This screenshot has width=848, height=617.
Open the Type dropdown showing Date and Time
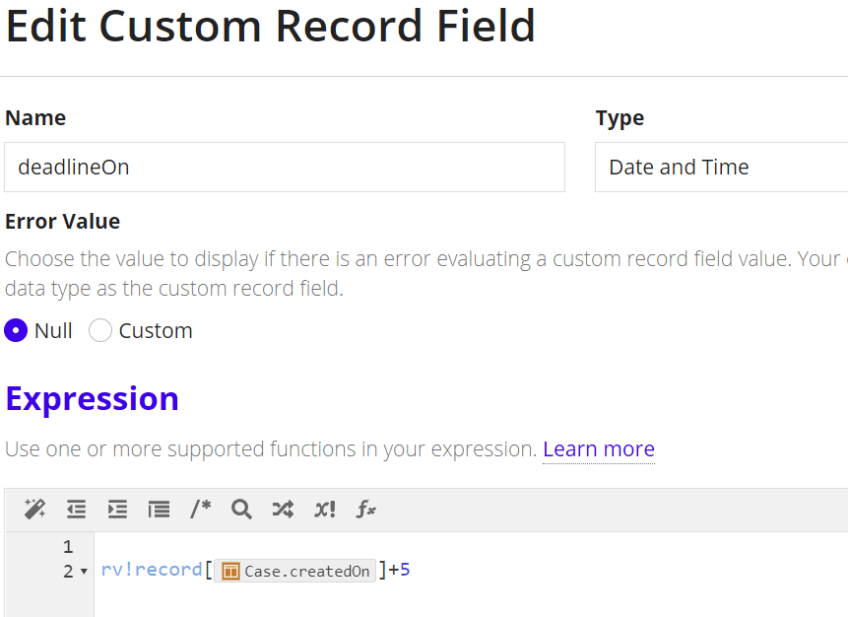coord(720,167)
